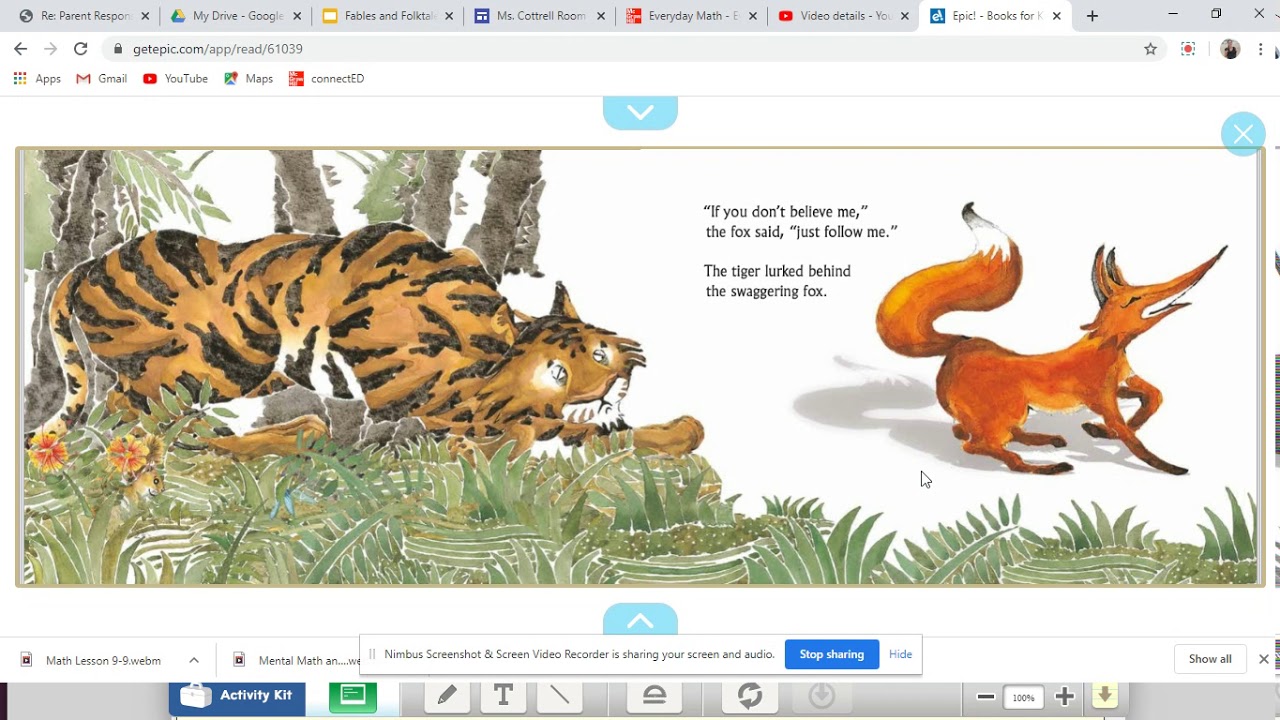This screenshot has height=720, width=1280.
Task: Select the pencil drawing tool
Action: click(x=447, y=696)
